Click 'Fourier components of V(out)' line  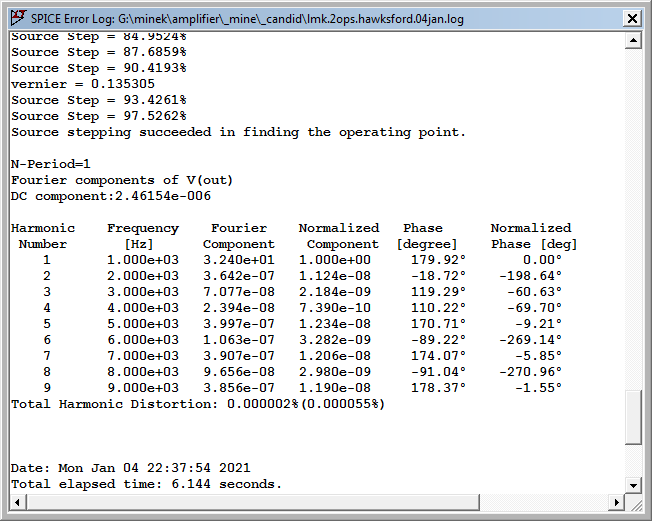pos(122,180)
